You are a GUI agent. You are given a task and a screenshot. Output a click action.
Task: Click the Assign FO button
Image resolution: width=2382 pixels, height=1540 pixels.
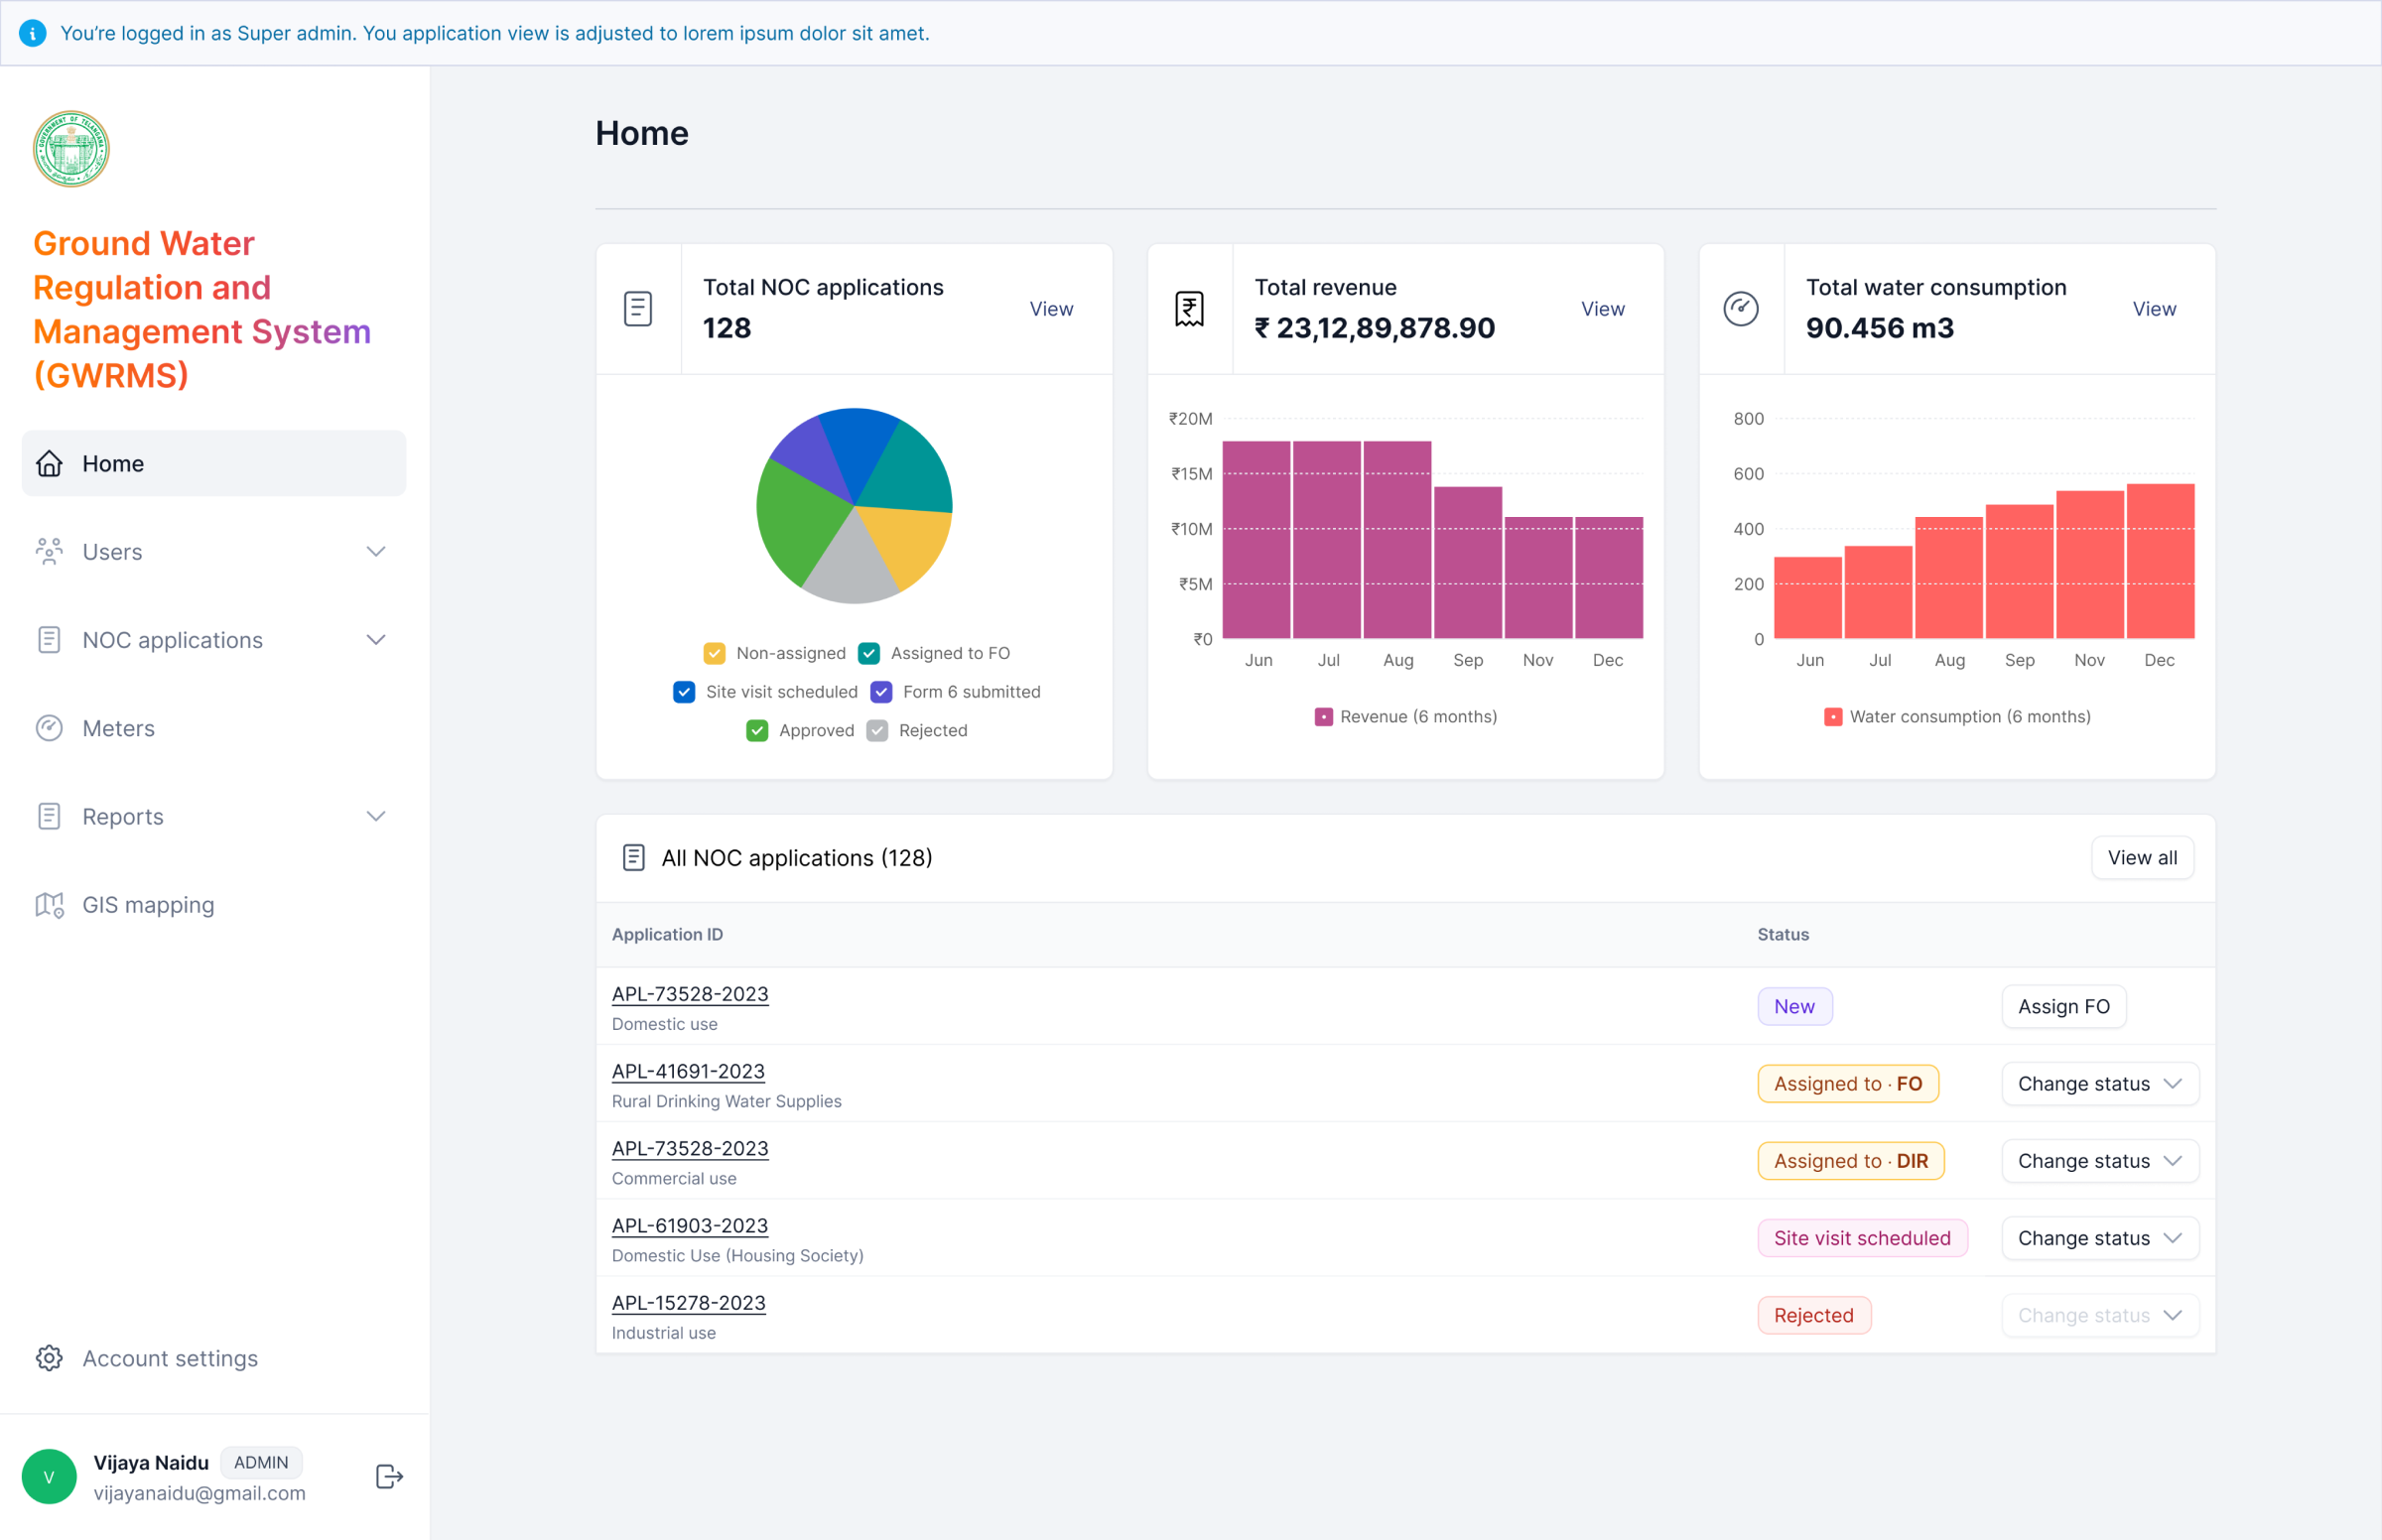tap(2063, 1007)
